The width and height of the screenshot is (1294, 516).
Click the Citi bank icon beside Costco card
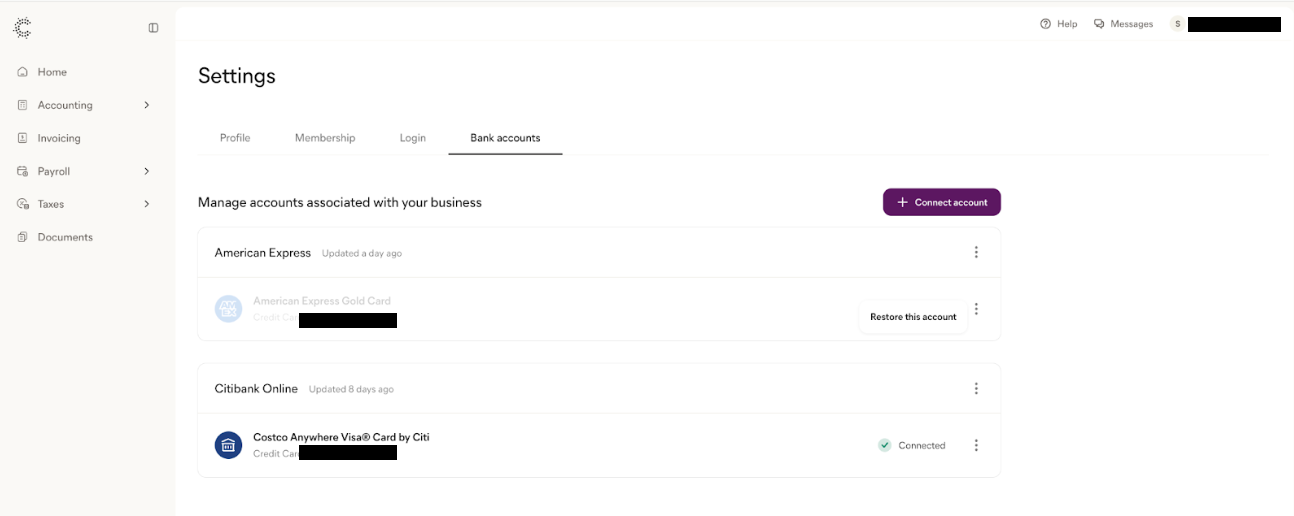click(228, 445)
